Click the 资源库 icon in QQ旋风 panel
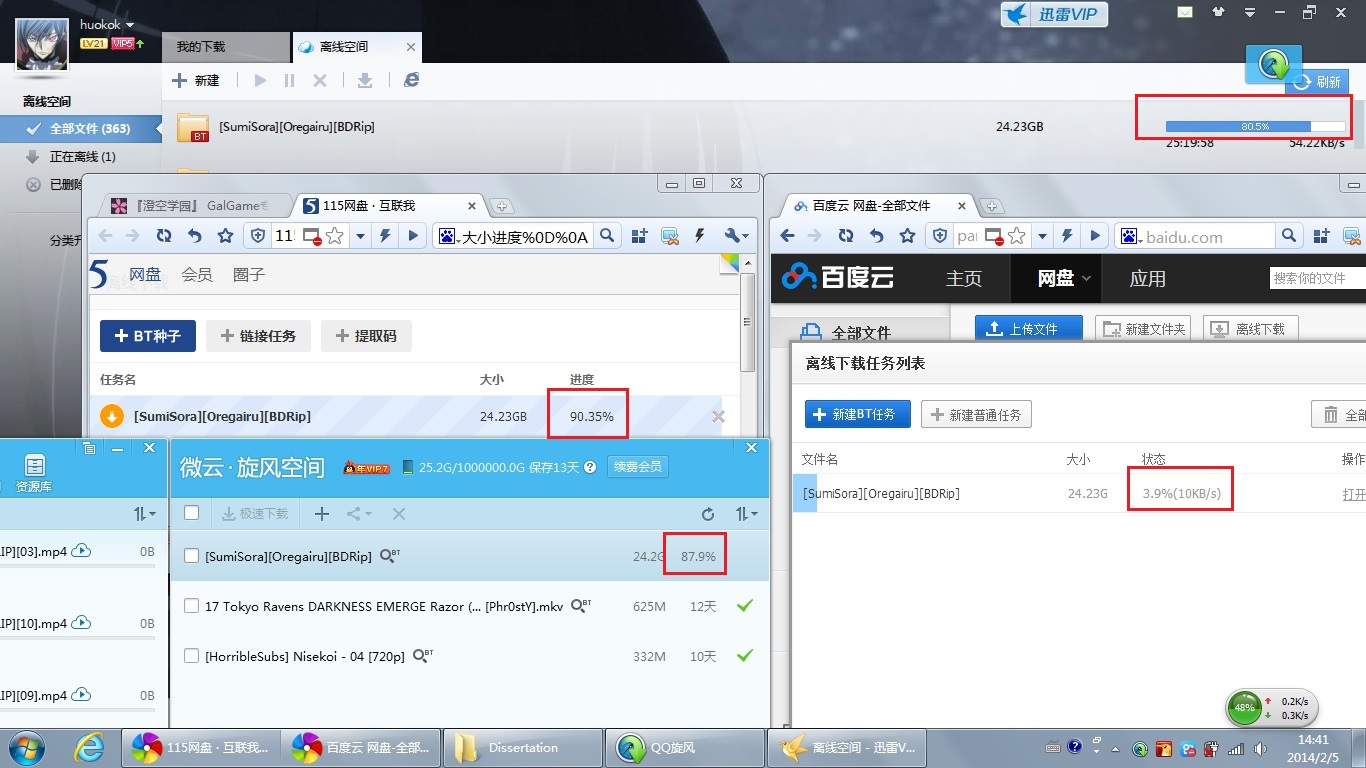The image size is (1366, 768). coord(34,474)
